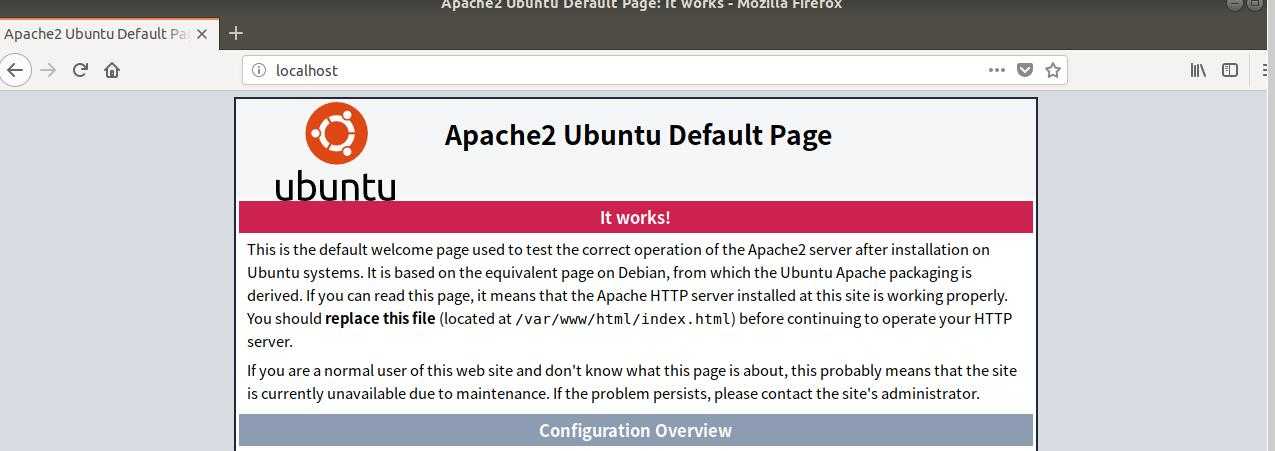Show site information for localhost
The height and width of the screenshot is (451, 1275).
258,70
